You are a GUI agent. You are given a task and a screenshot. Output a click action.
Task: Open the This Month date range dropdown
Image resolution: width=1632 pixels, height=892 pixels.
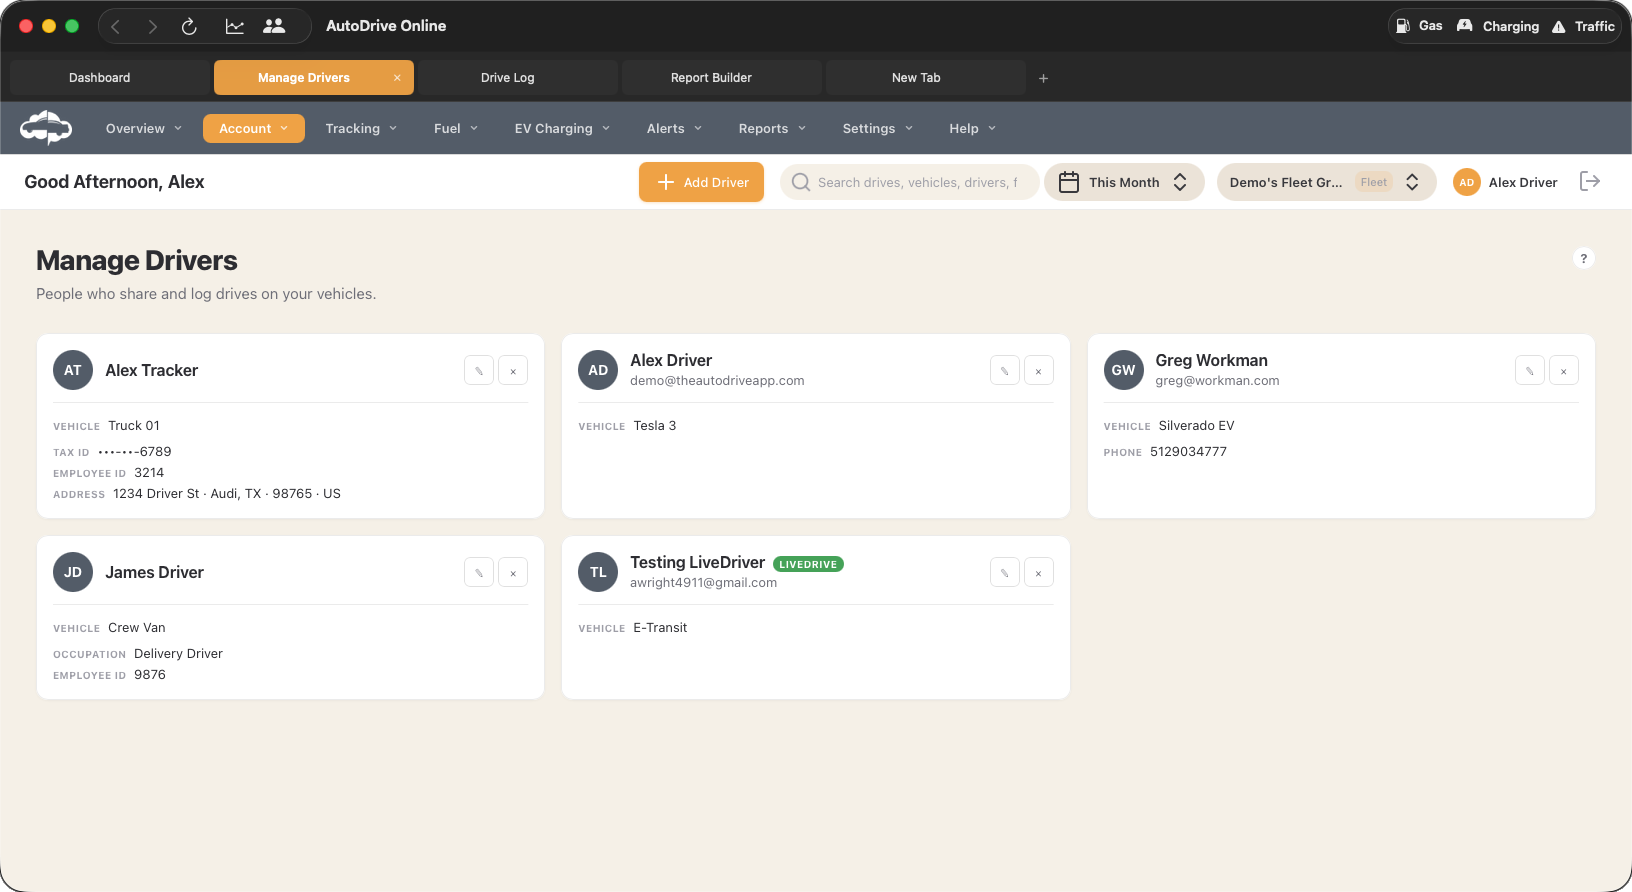click(1124, 182)
